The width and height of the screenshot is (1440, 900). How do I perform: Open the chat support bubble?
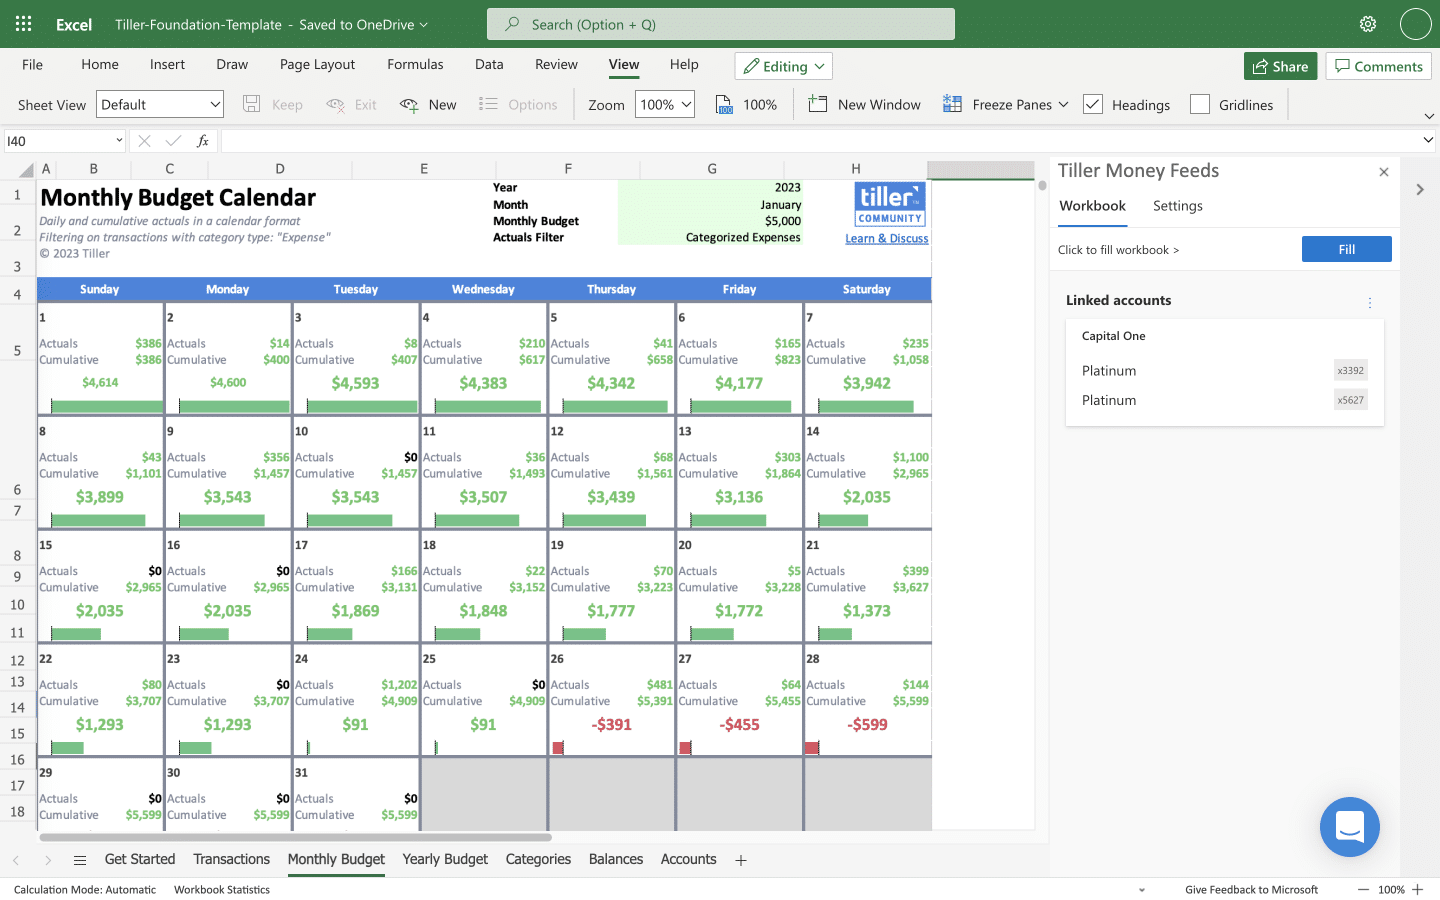coord(1349,827)
